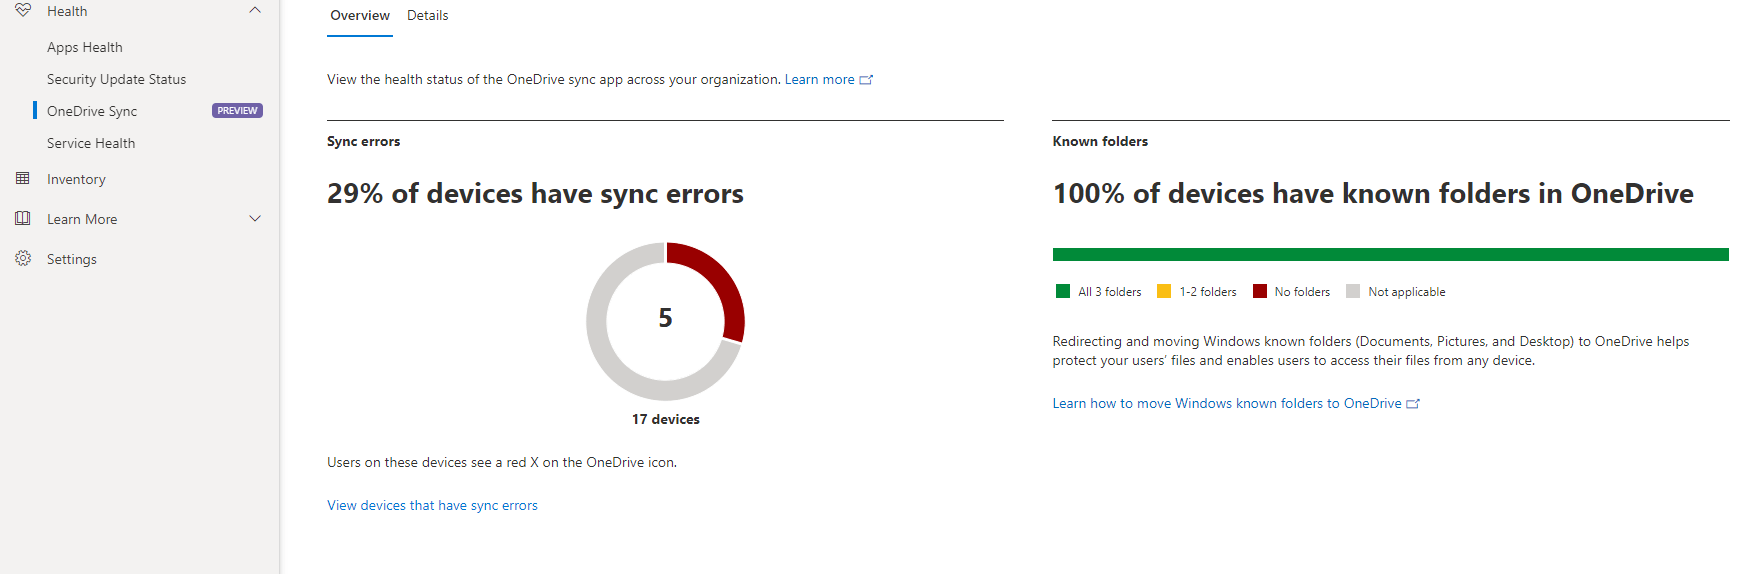
Task: Click 'Users on these devices see a red X' text
Action: [x=502, y=462]
